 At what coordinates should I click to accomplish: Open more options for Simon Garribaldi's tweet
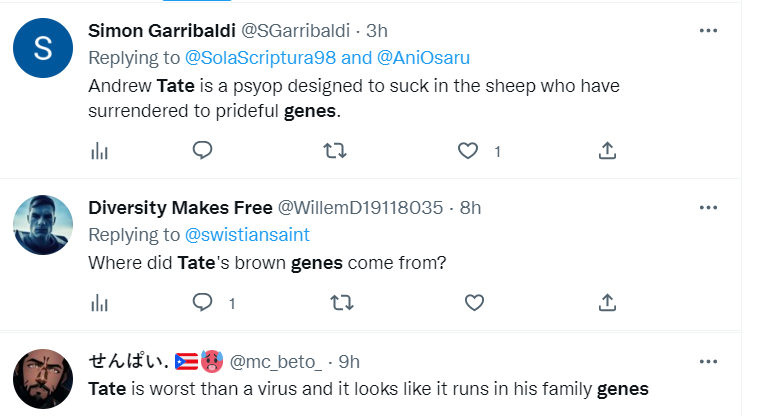coord(708,31)
